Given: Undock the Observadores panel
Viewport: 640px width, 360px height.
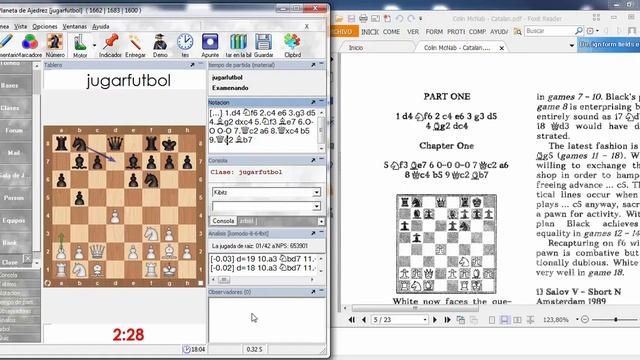Looking at the screenshot, I should click(313, 292).
